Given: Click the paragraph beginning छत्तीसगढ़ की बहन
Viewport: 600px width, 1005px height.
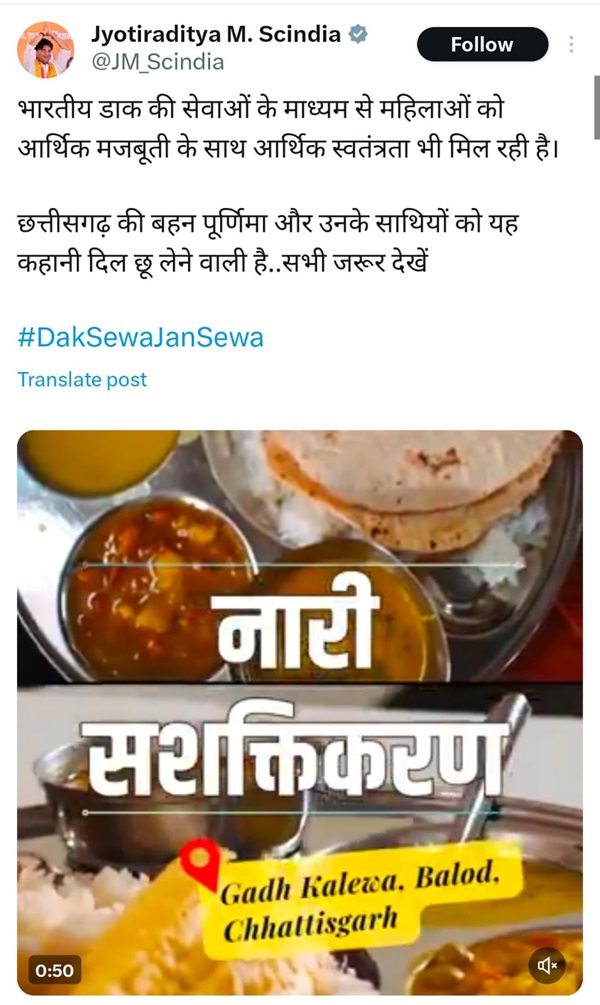Looking at the screenshot, I should point(268,243).
